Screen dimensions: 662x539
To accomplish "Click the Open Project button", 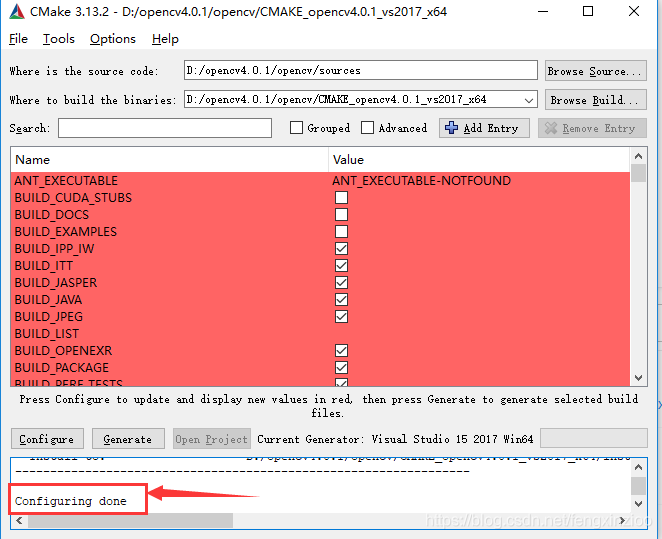I will click(x=212, y=439).
